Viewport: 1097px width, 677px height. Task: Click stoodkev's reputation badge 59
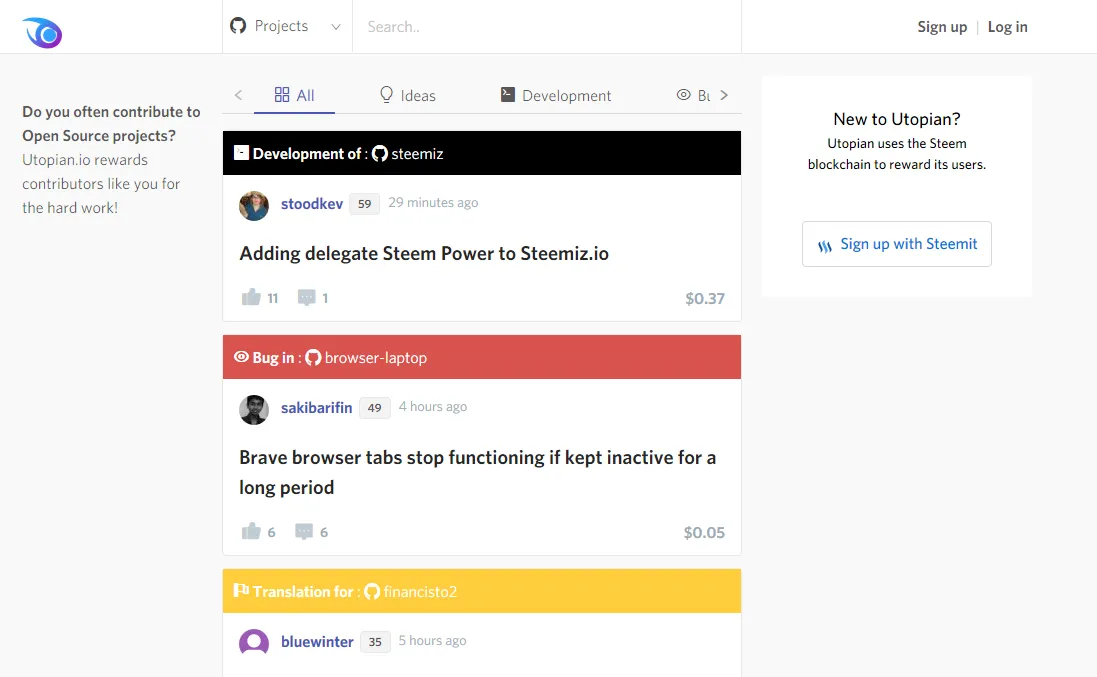[x=365, y=204]
